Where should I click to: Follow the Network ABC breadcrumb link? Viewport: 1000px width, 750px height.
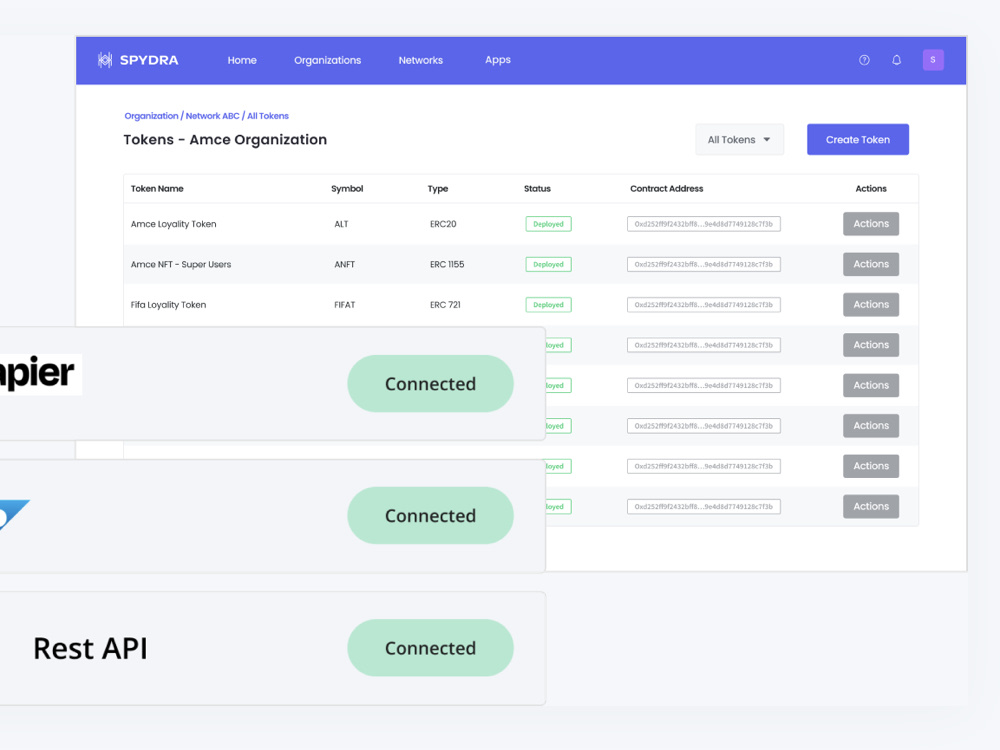pos(212,116)
